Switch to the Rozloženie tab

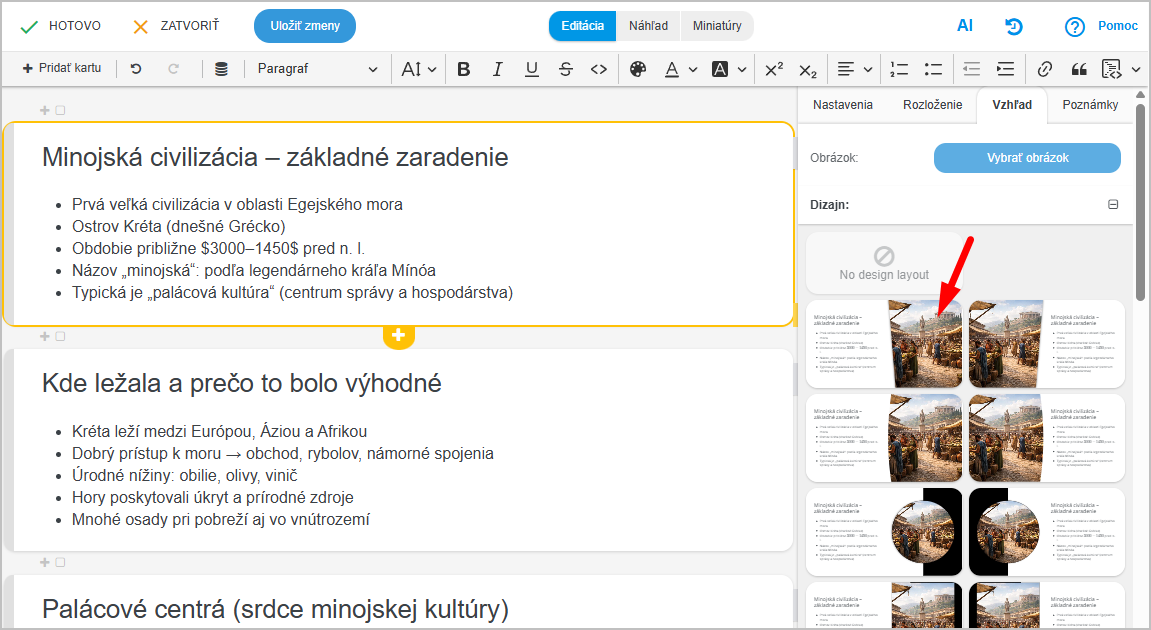coord(932,105)
